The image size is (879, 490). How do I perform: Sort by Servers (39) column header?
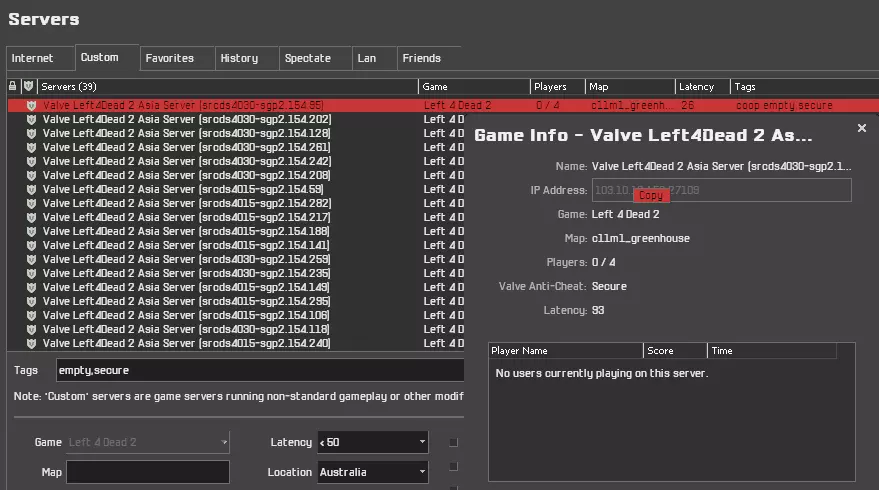(228, 86)
